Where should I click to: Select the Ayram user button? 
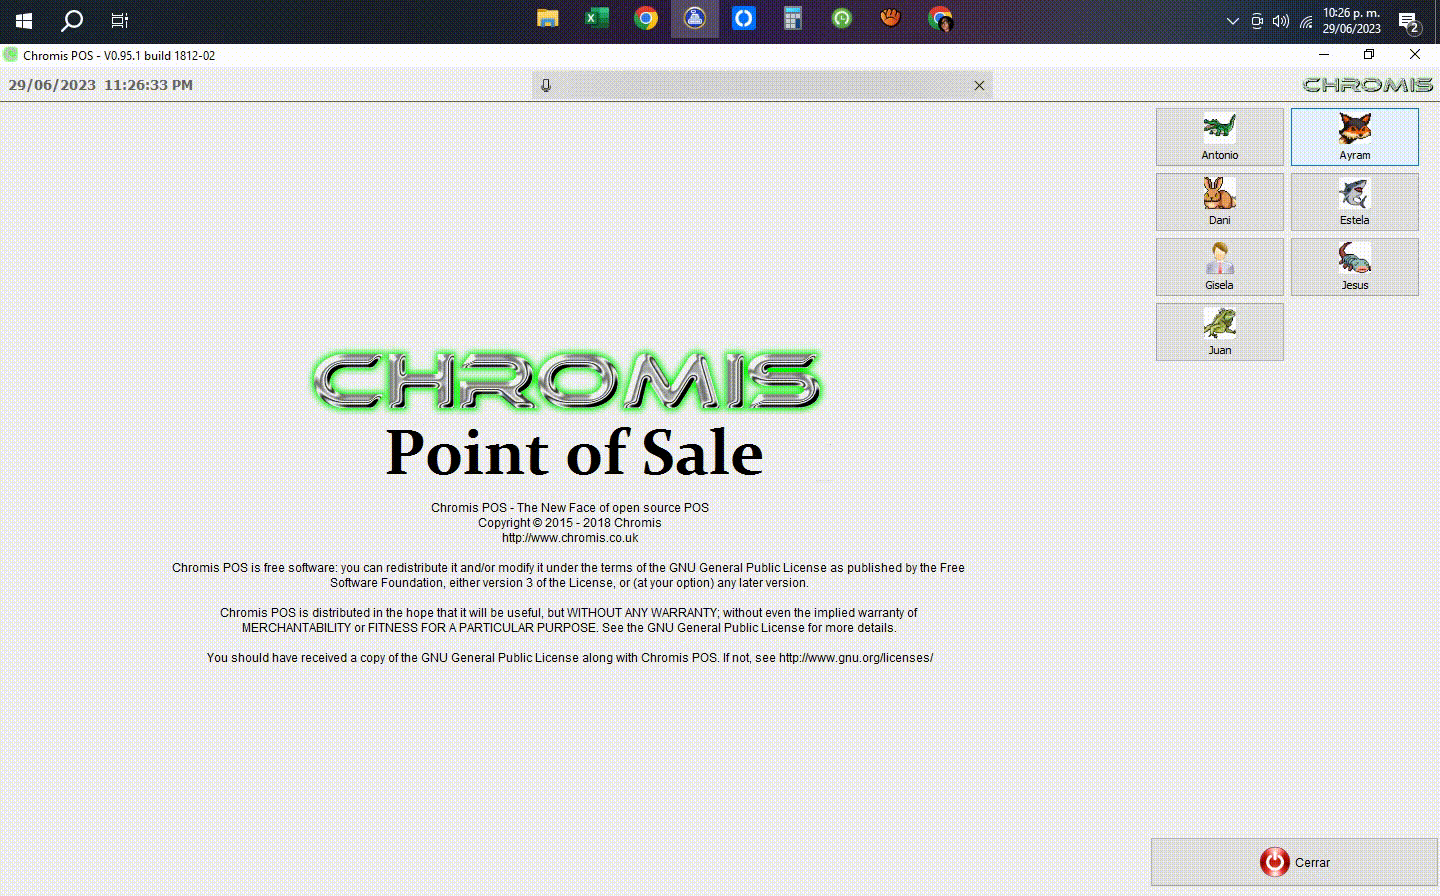coord(1354,137)
